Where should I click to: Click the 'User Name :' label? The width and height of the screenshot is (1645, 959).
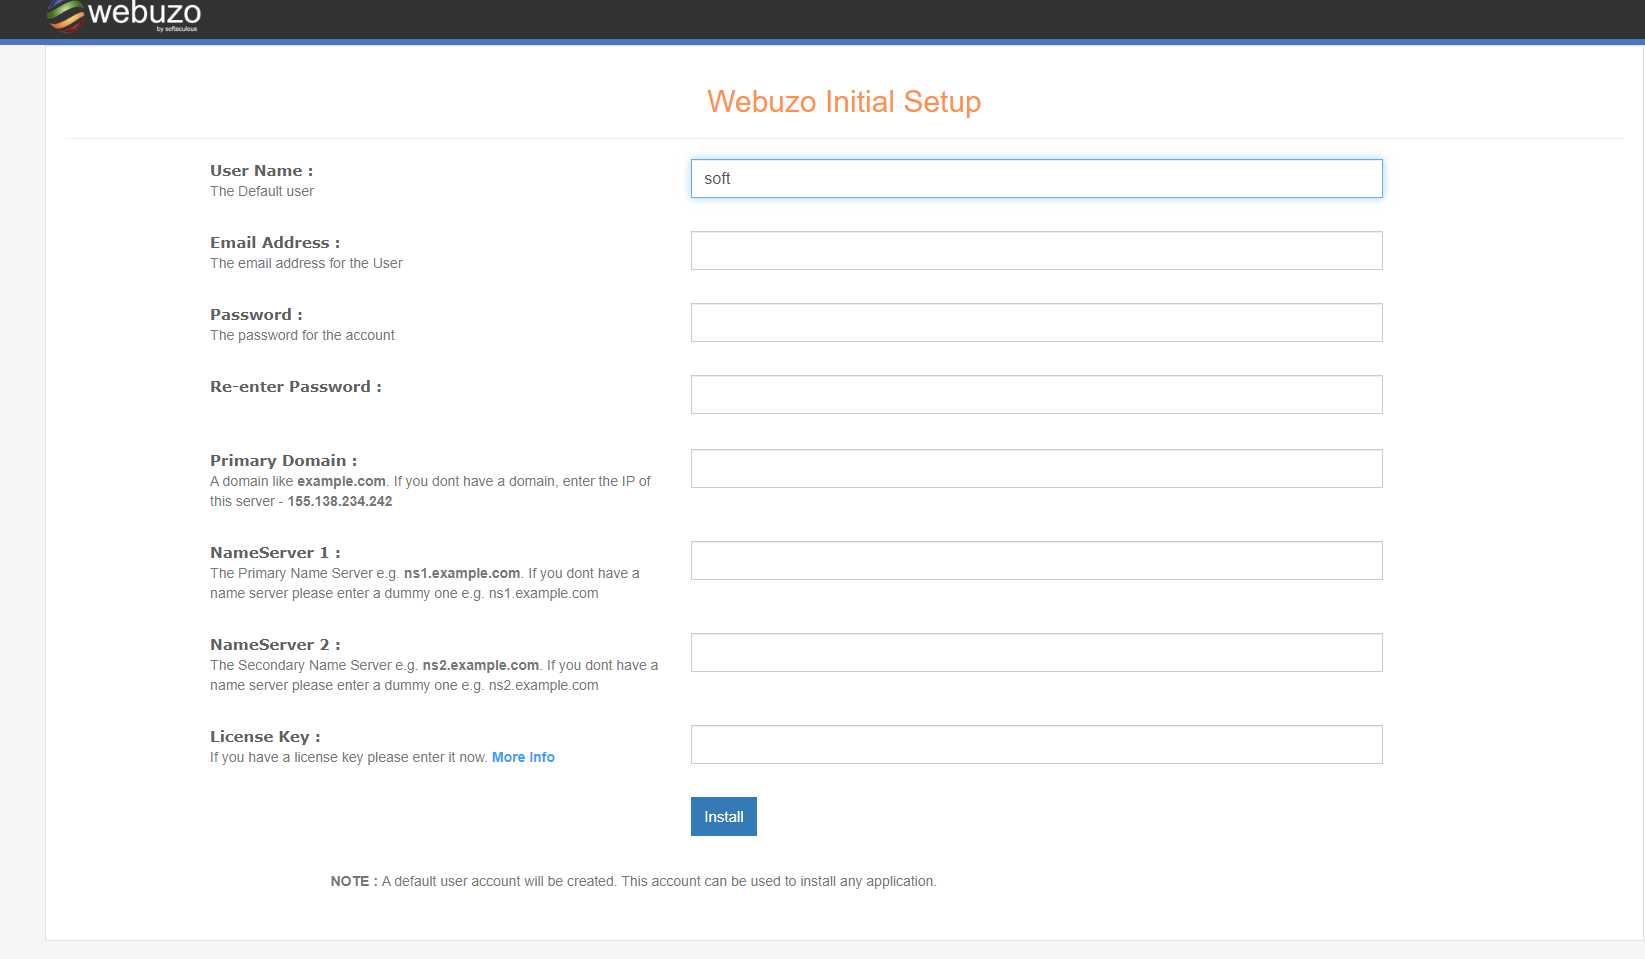click(261, 171)
